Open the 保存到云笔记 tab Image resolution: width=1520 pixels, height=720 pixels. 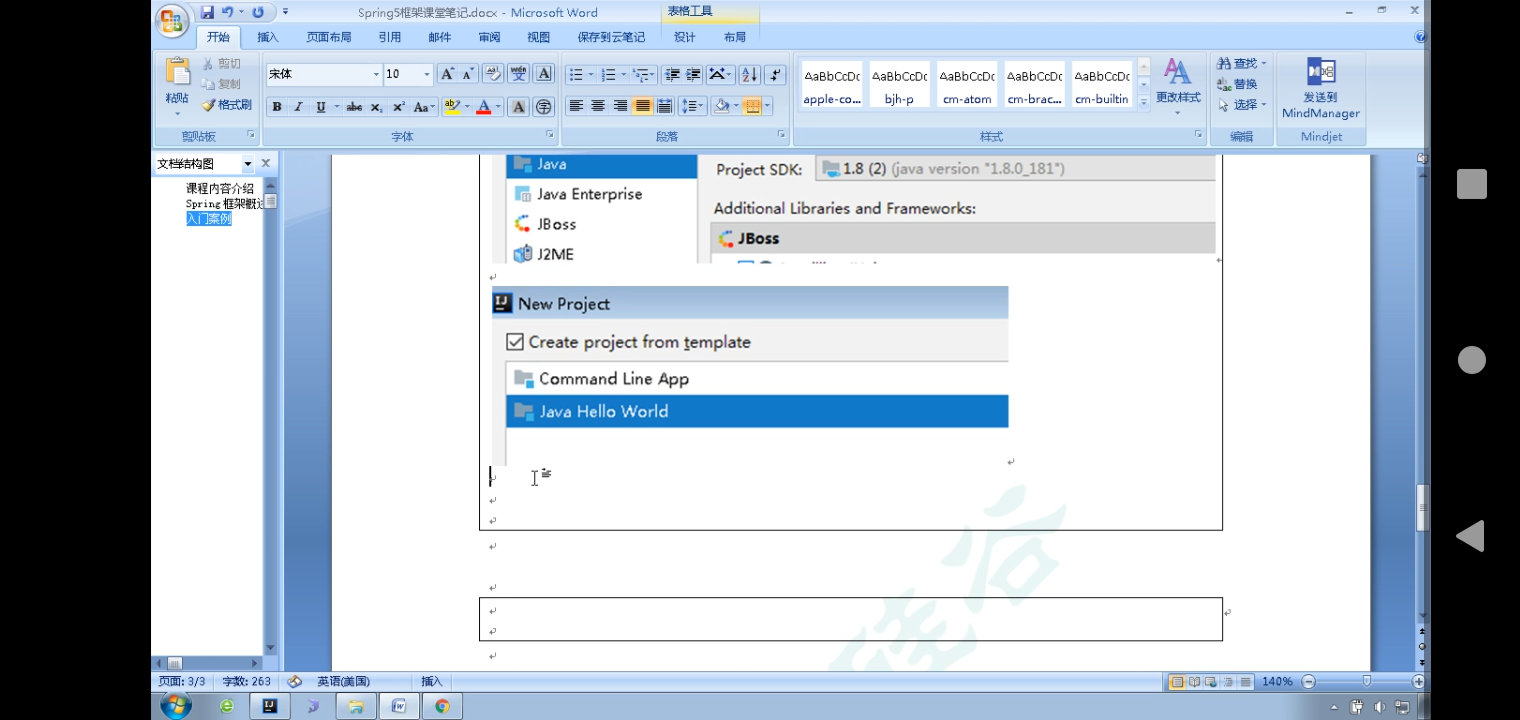point(611,37)
